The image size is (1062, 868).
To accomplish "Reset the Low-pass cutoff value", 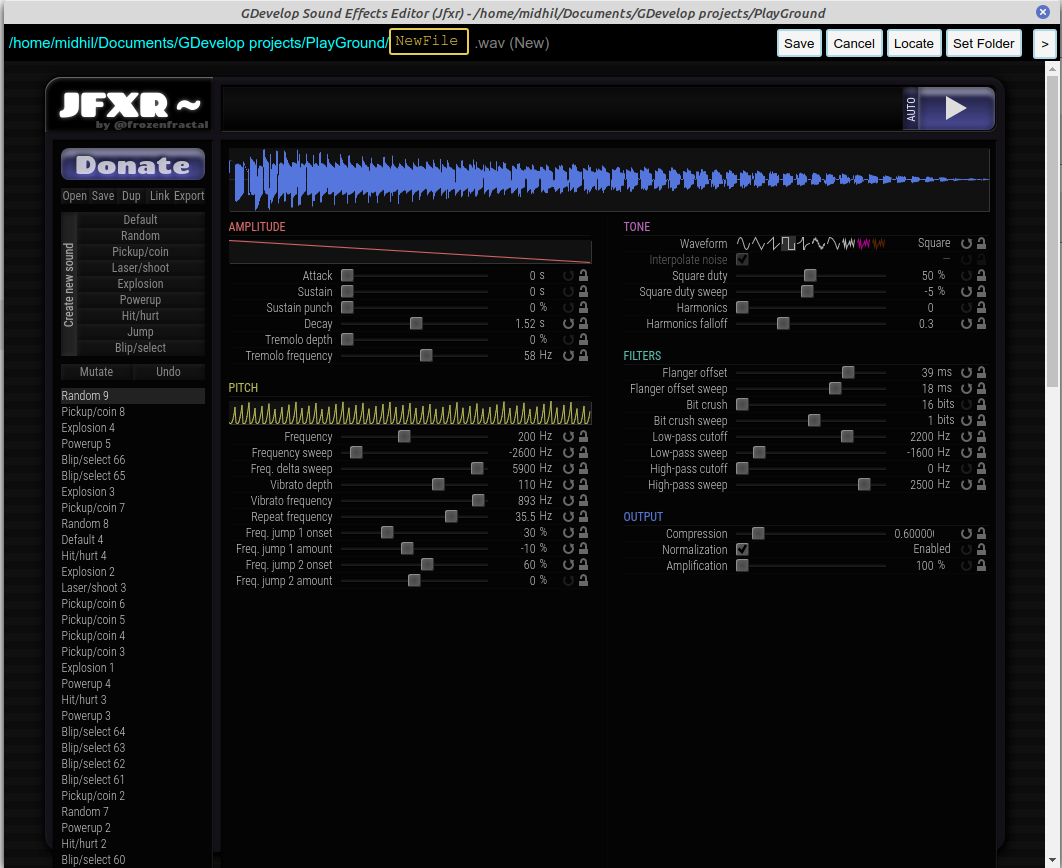I will coord(967,436).
